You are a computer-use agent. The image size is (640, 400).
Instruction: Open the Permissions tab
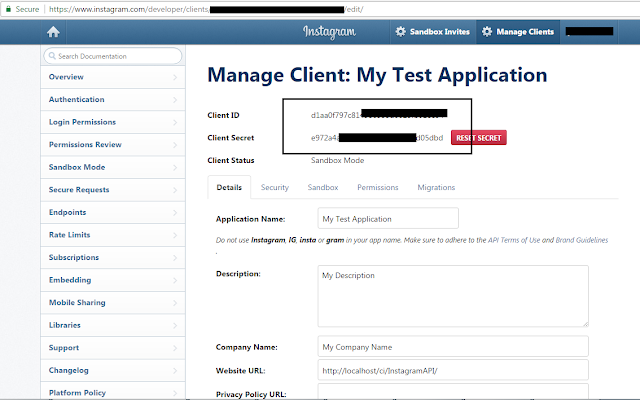click(x=378, y=187)
